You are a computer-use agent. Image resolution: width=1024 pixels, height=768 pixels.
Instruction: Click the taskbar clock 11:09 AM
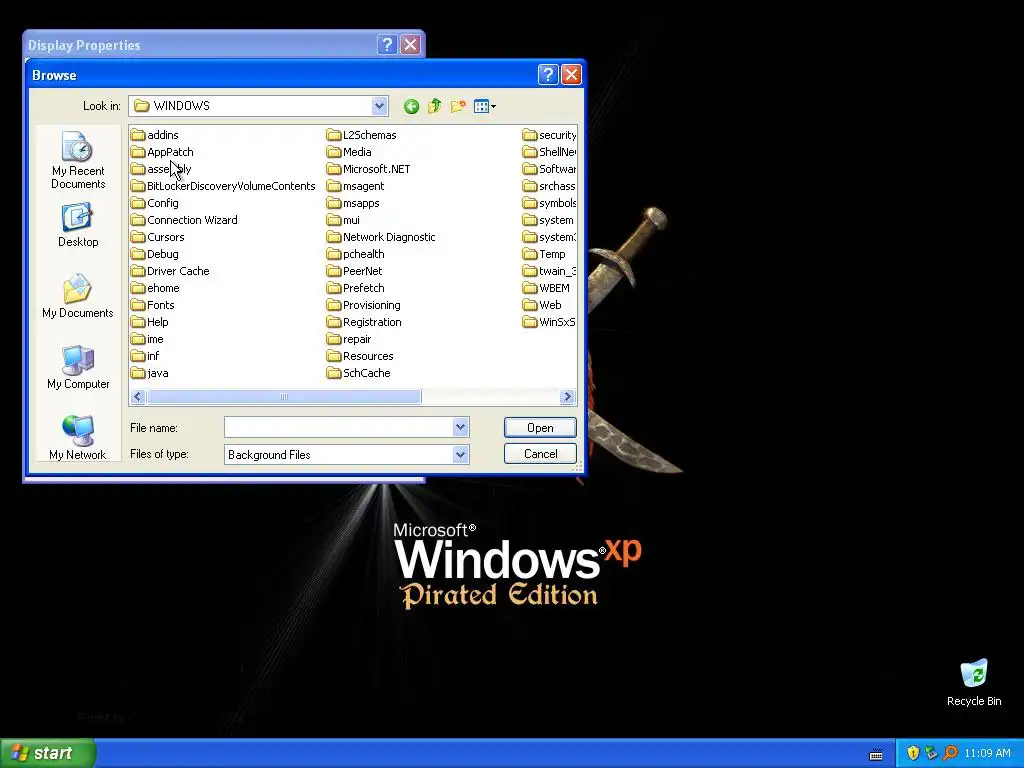[987, 753]
